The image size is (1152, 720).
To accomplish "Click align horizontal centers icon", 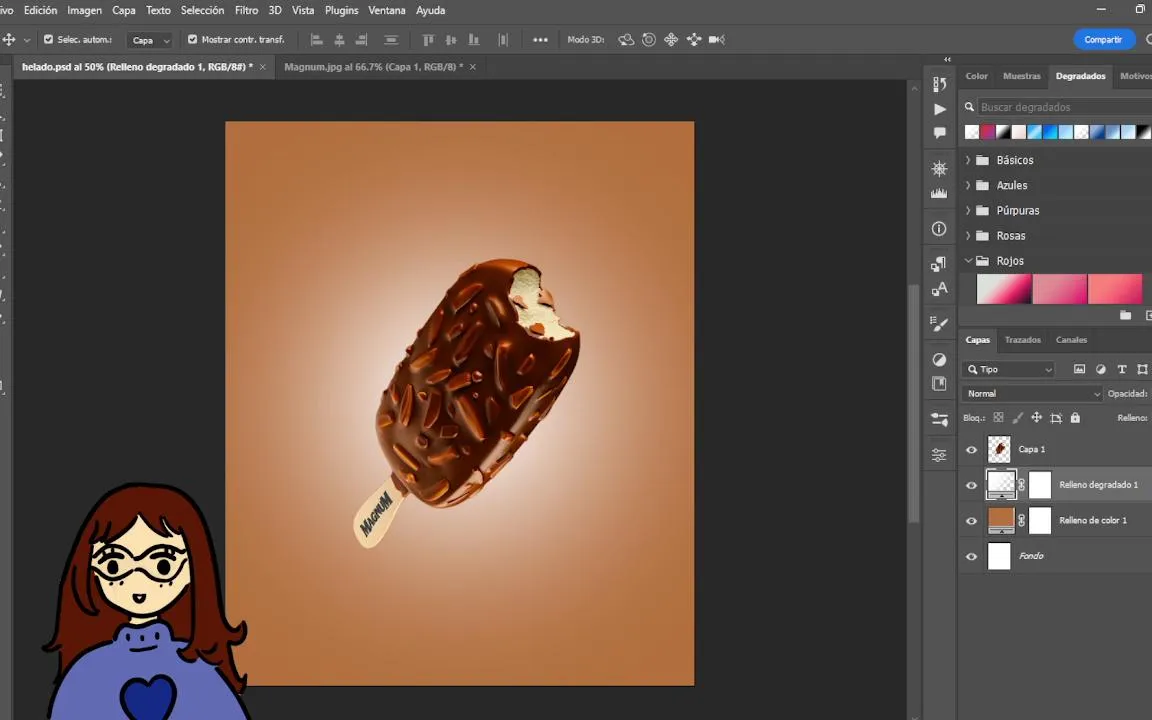I will point(339,40).
